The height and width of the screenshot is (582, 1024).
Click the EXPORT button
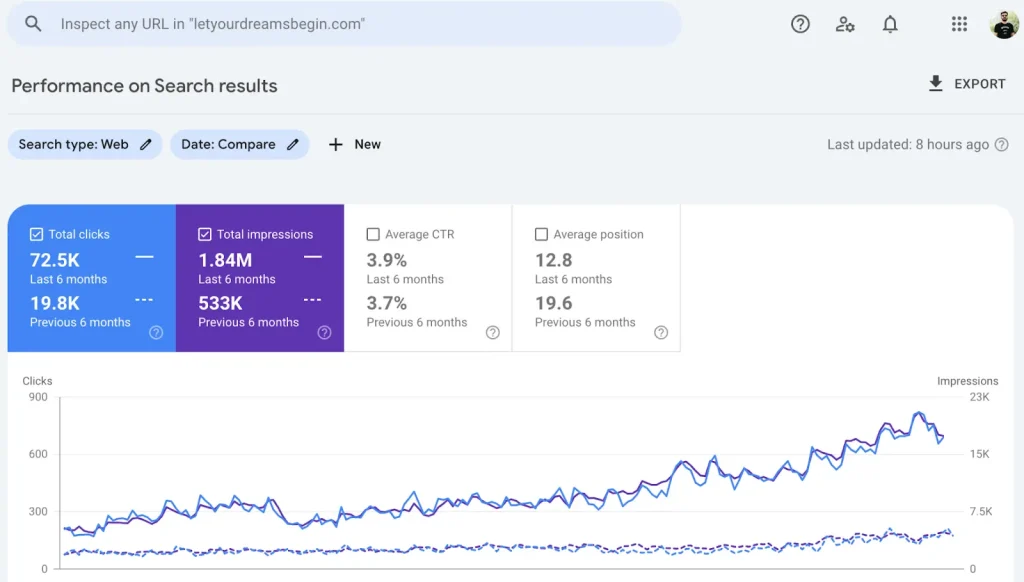(x=967, y=84)
